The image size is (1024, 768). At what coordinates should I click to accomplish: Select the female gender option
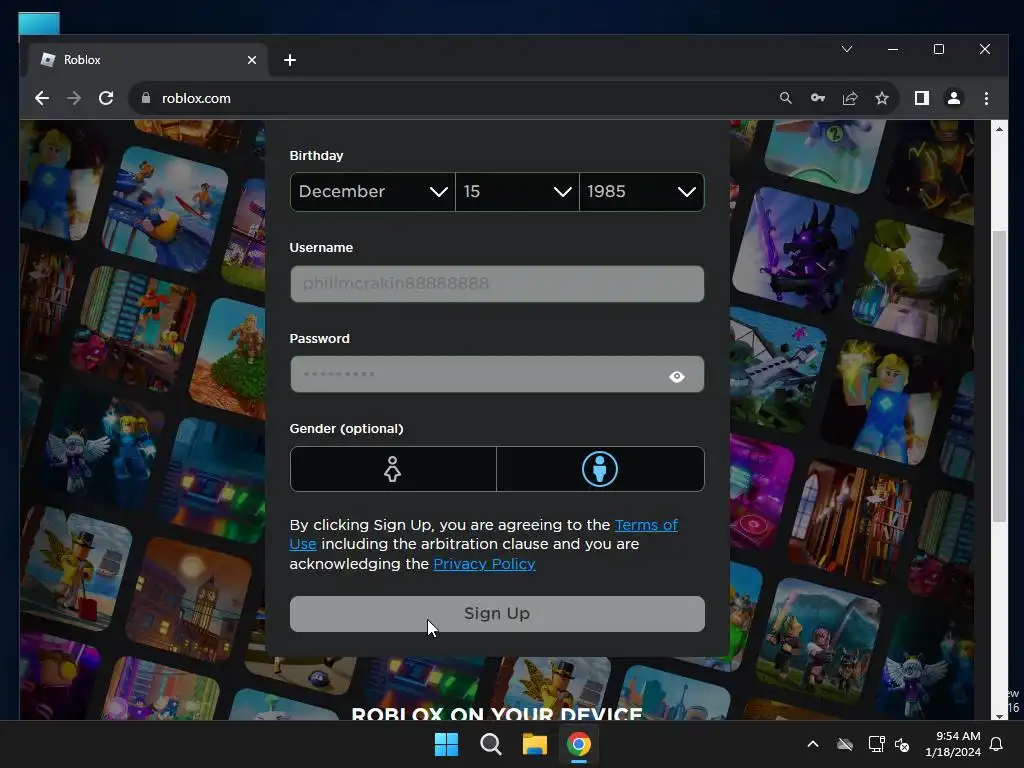tap(393, 469)
